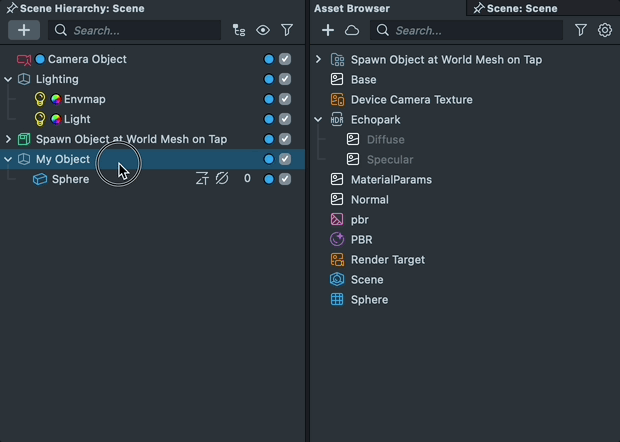Click the eye visibility filter icon
The width and height of the screenshot is (620, 442).
[x=263, y=31]
